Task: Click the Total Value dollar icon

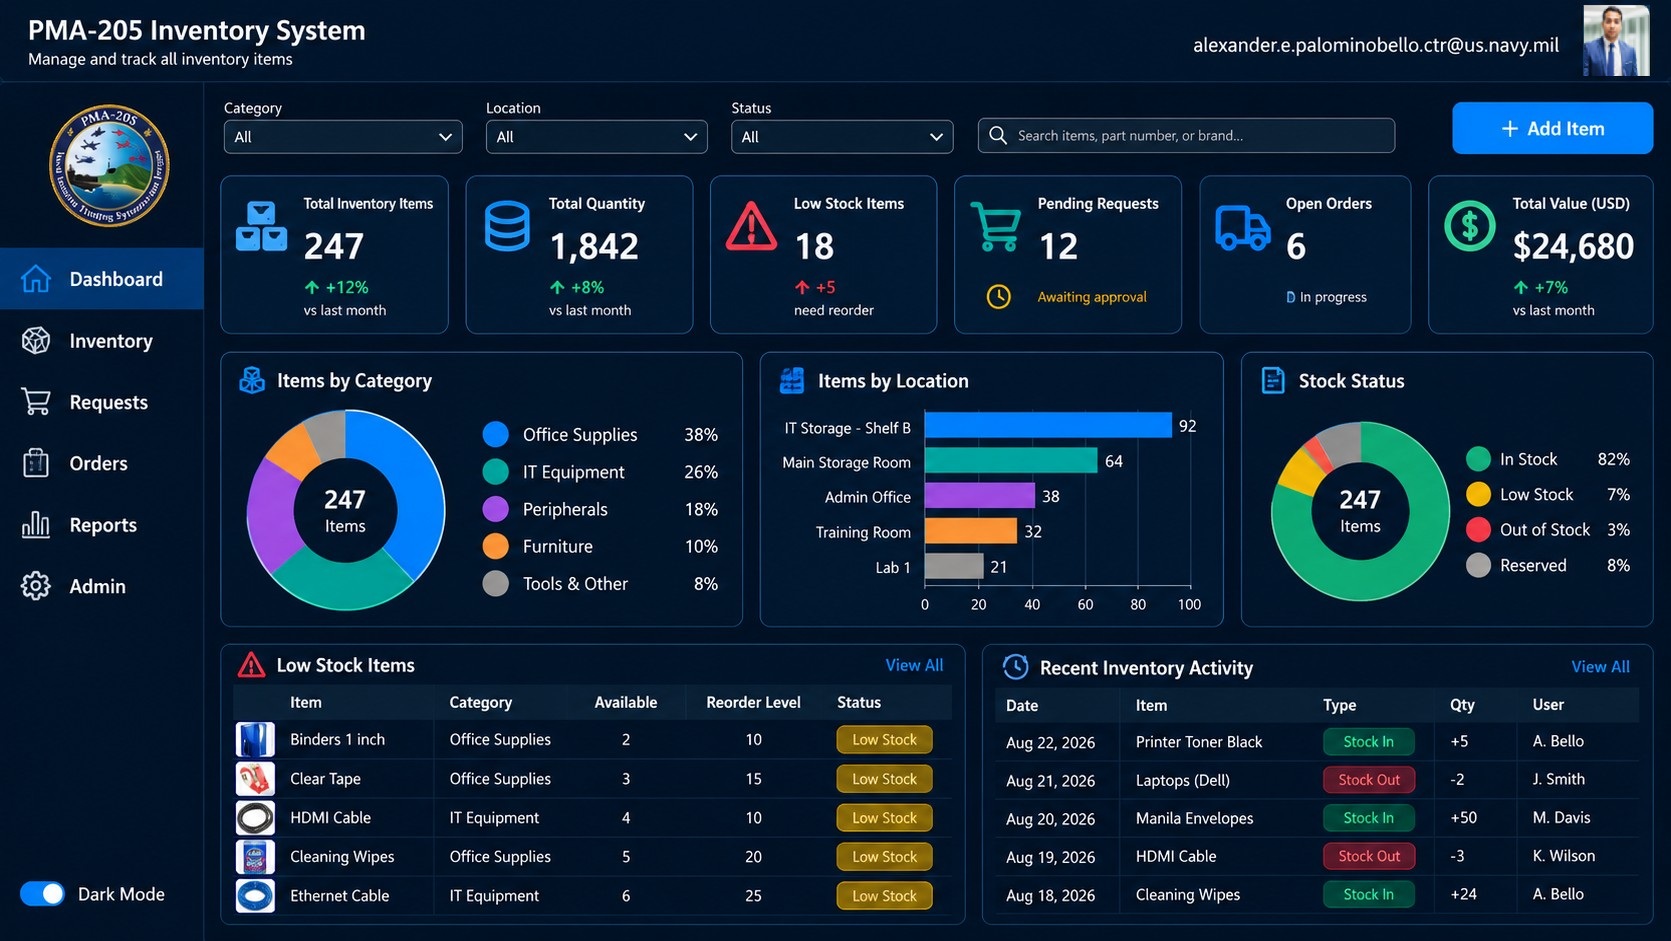Action: pos(1470,226)
